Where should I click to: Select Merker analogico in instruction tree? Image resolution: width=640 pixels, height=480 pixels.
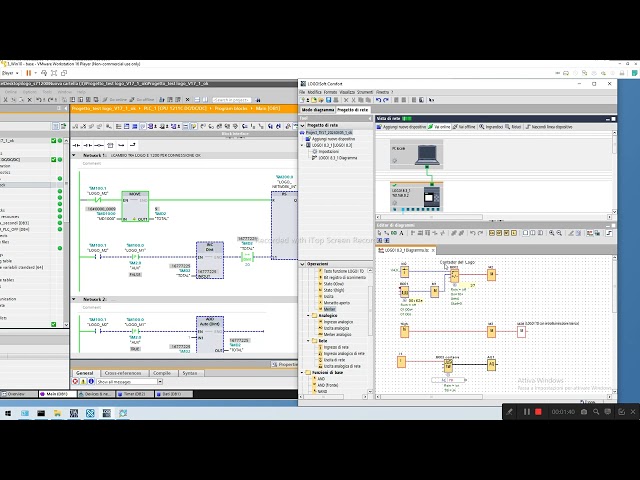tap(334, 334)
